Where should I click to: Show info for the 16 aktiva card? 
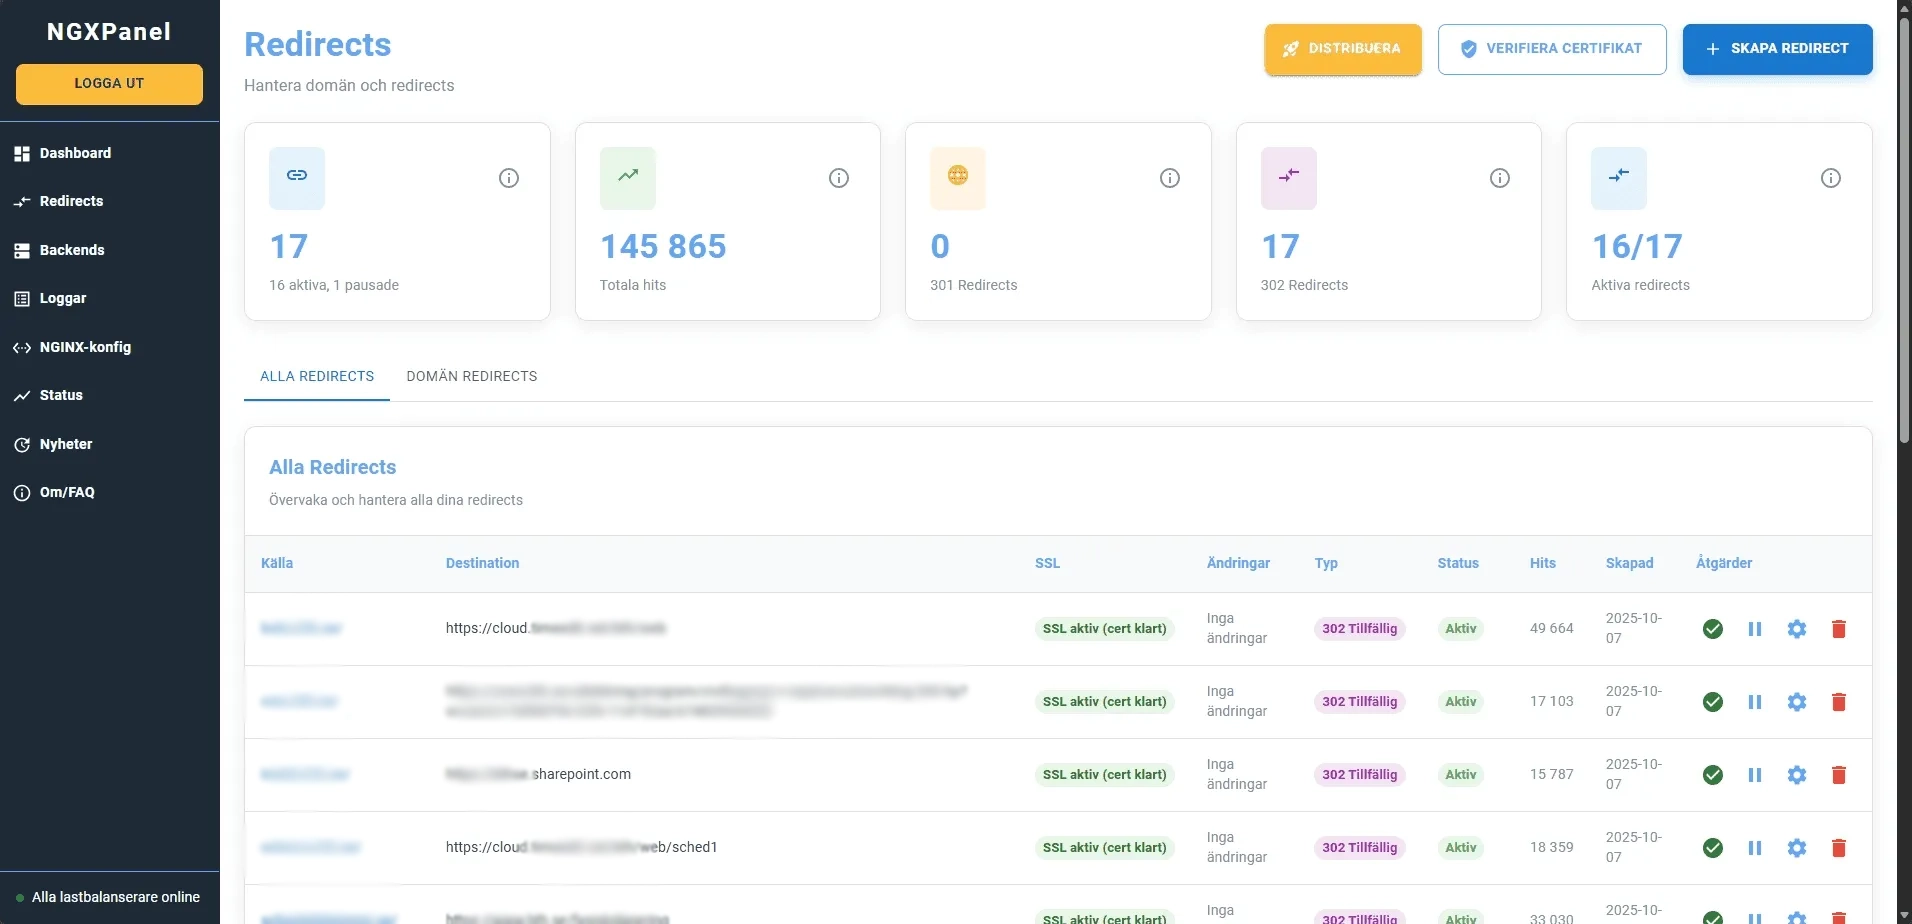pyautogui.click(x=509, y=178)
